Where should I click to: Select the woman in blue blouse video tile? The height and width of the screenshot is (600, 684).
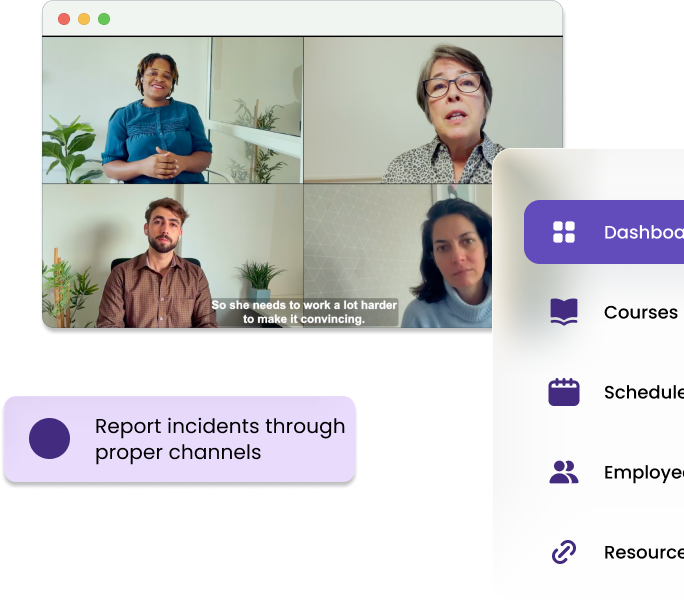click(x=172, y=110)
